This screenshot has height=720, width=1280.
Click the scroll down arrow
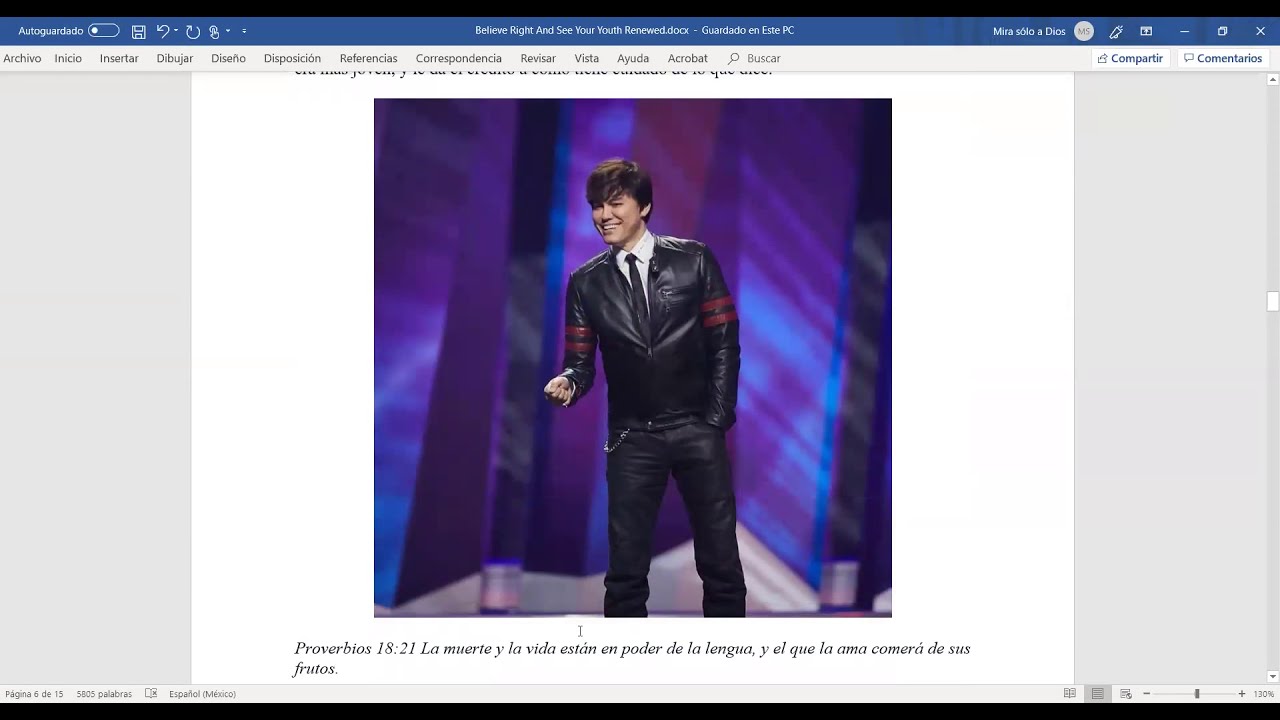click(x=1273, y=677)
